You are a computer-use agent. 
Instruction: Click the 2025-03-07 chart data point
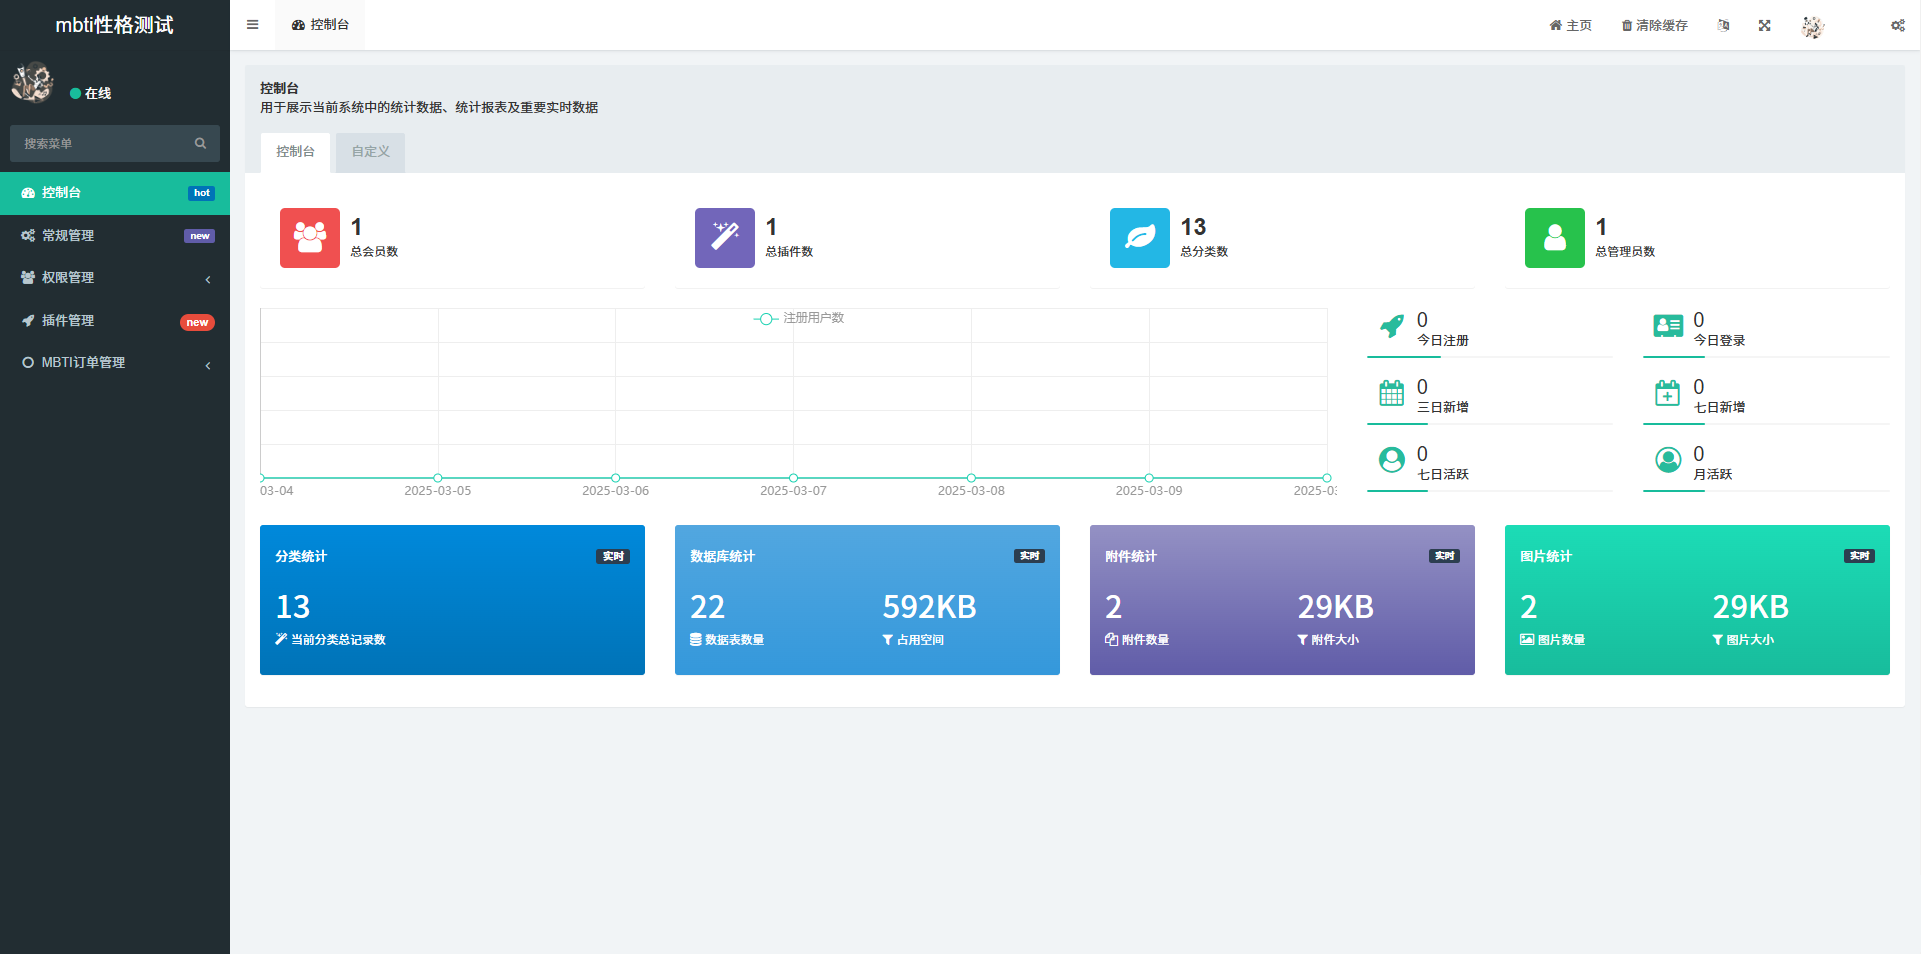coord(793,478)
